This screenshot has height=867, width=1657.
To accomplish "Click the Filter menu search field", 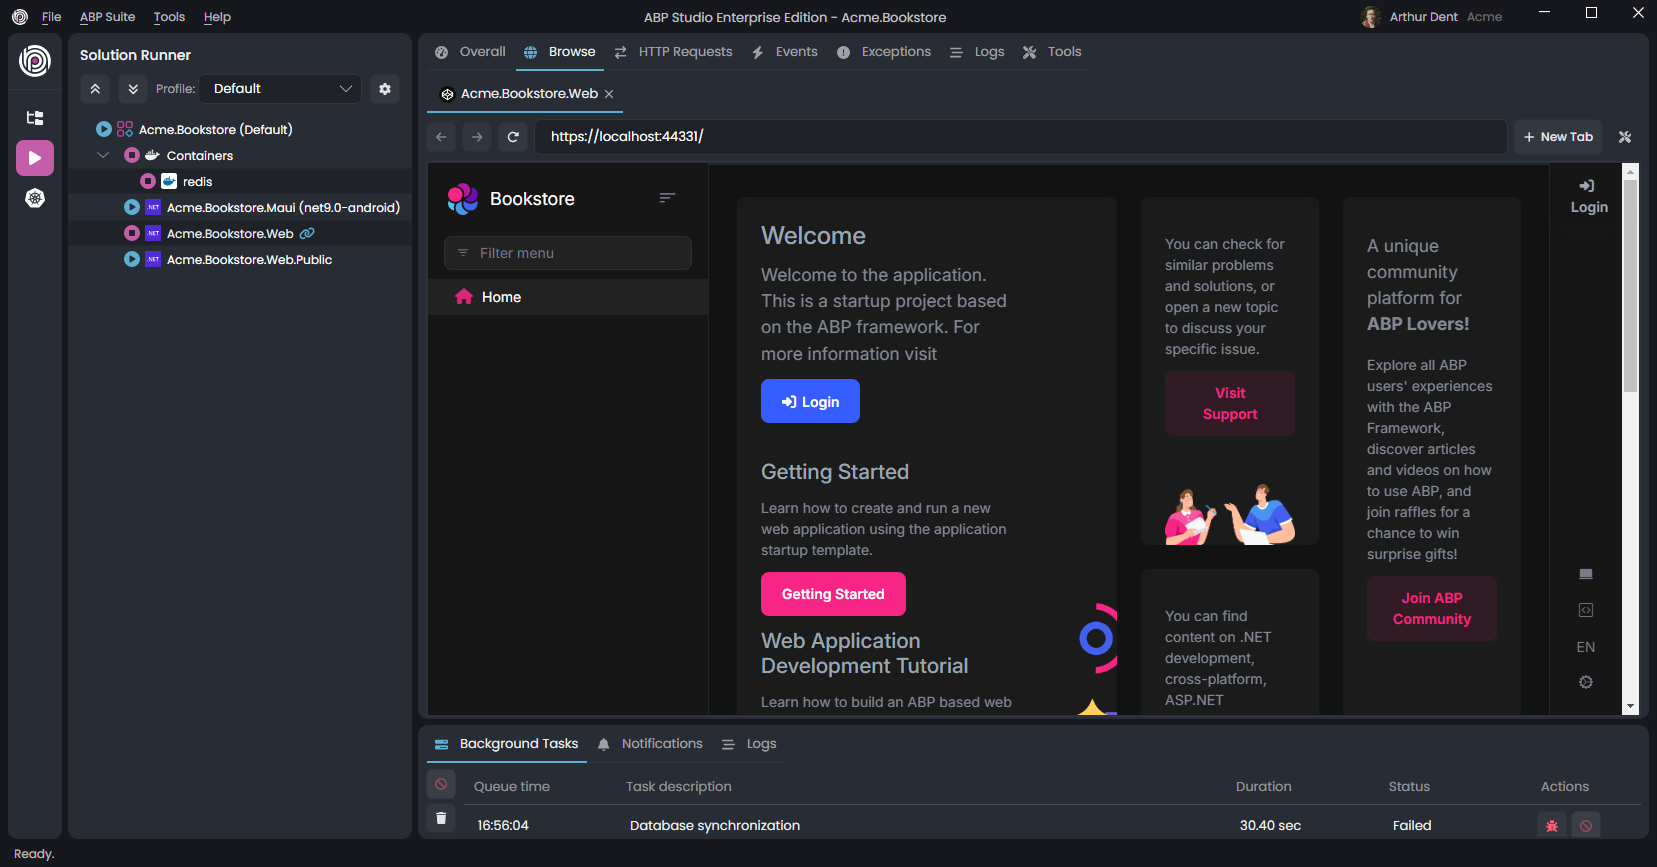I will (568, 253).
